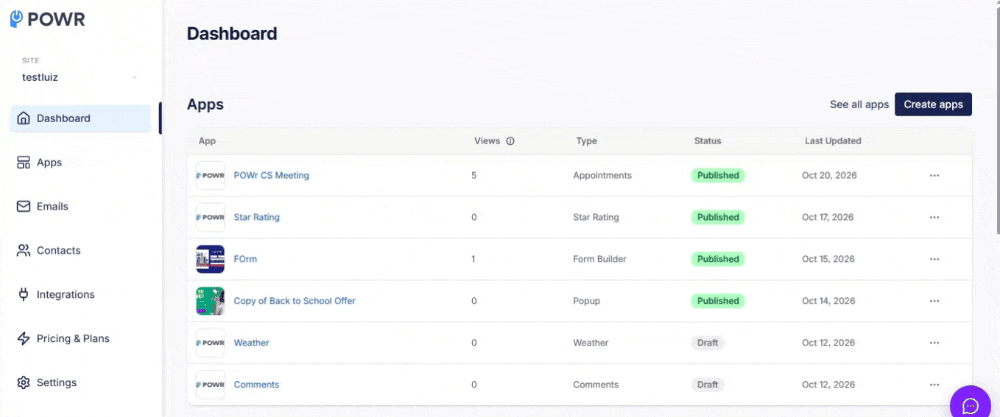Click the Dashboard home icon in sidebar
The height and width of the screenshot is (417, 1000).
tap(24, 119)
